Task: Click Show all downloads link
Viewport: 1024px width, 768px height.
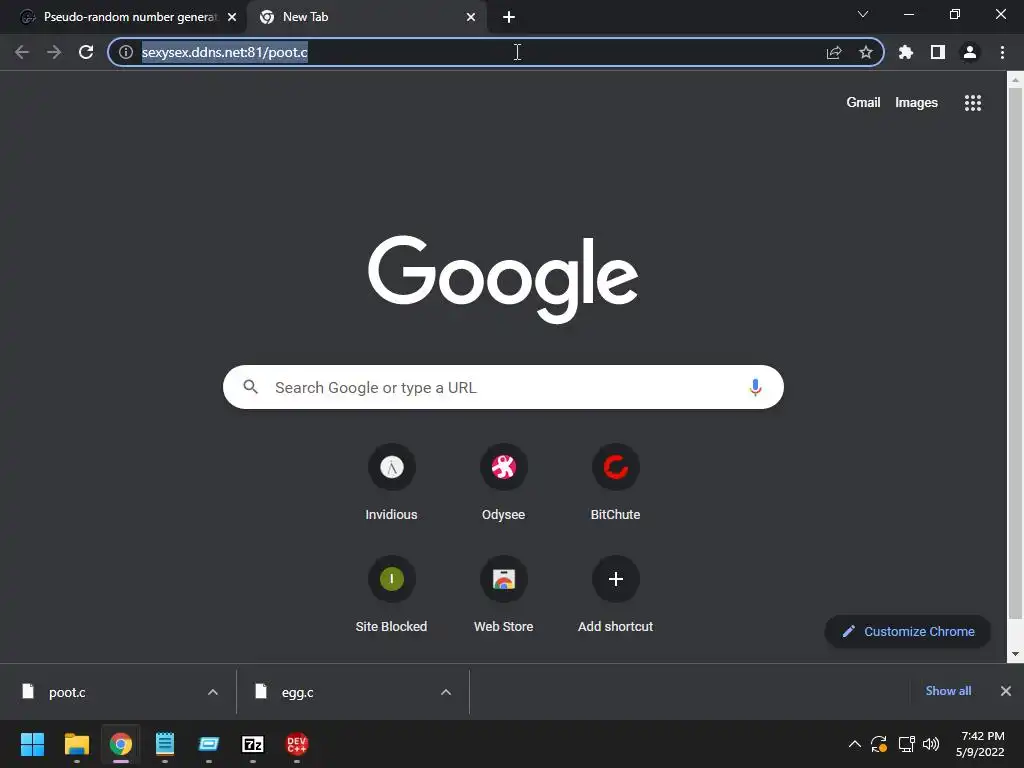Action: click(x=948, y=691)
